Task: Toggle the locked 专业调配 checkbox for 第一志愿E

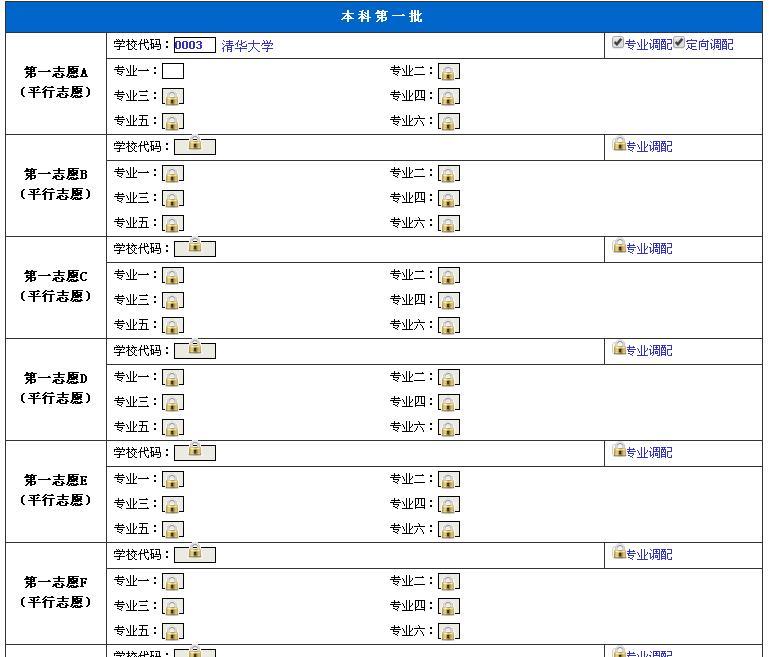Action: pos(619,450)
